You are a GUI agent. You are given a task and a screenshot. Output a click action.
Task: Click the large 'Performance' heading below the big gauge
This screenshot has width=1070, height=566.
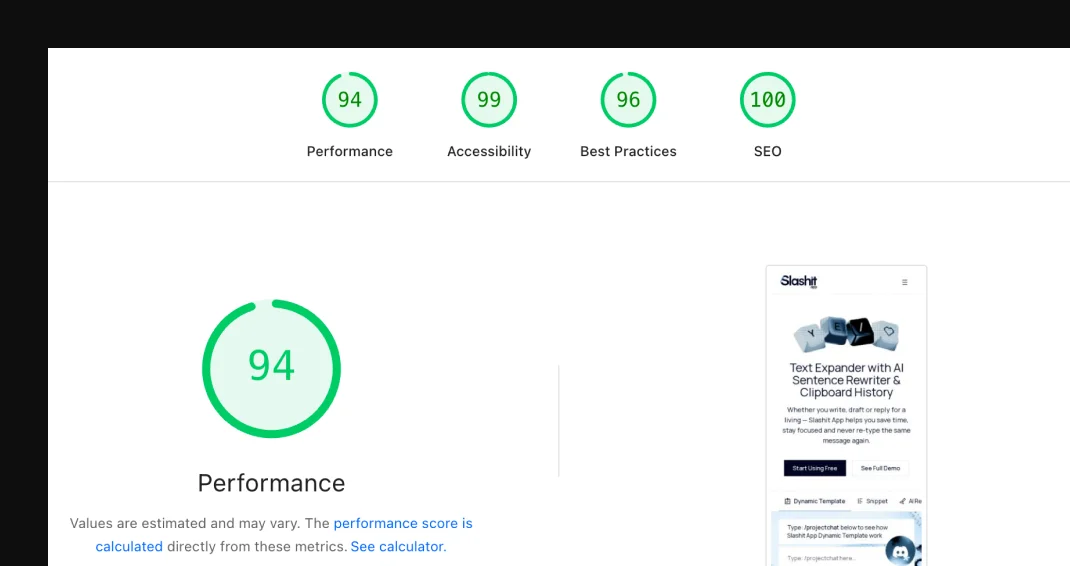(x=272, y=483)
